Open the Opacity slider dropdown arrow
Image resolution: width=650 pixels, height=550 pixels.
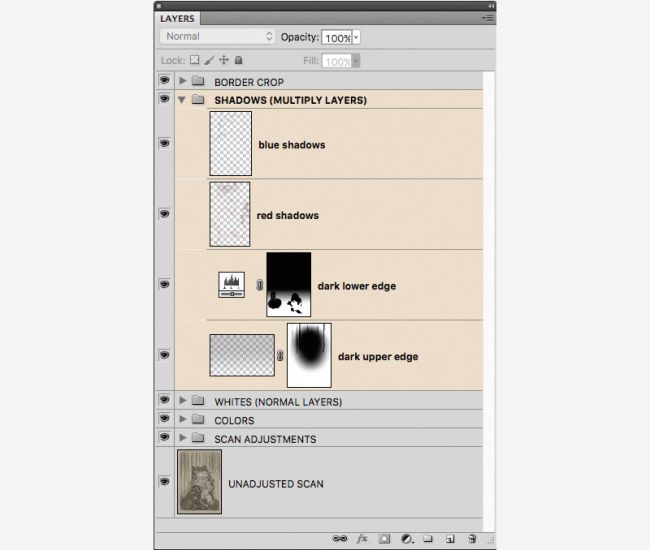tap(357, 37)
